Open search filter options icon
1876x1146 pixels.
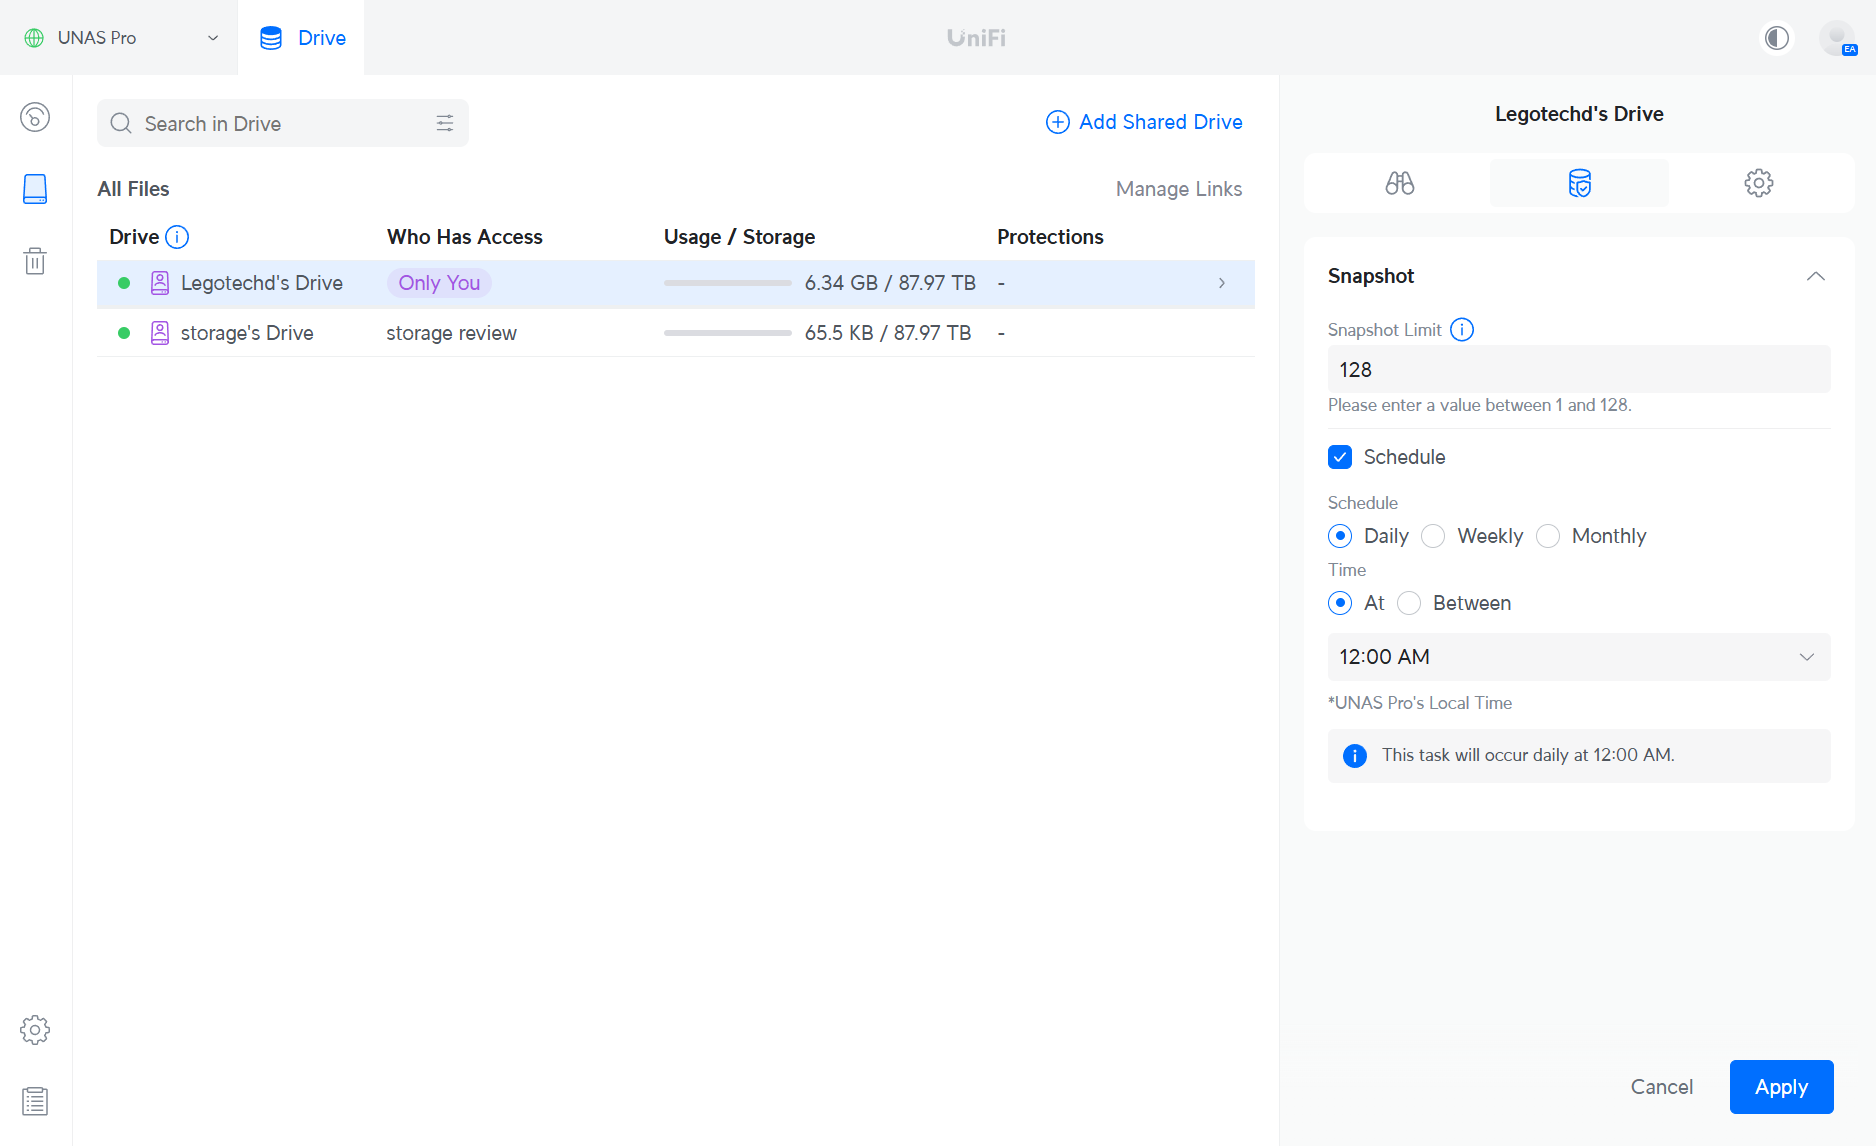tap(445, 123)
